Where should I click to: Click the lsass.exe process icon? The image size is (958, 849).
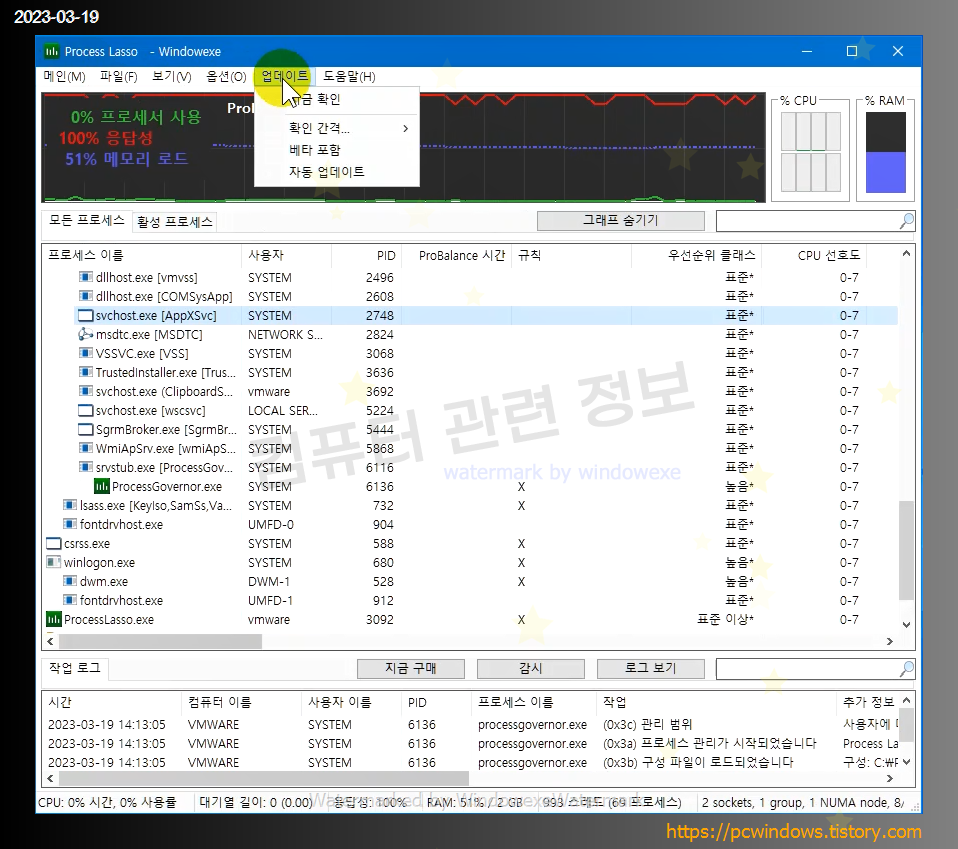pos(70,505)
